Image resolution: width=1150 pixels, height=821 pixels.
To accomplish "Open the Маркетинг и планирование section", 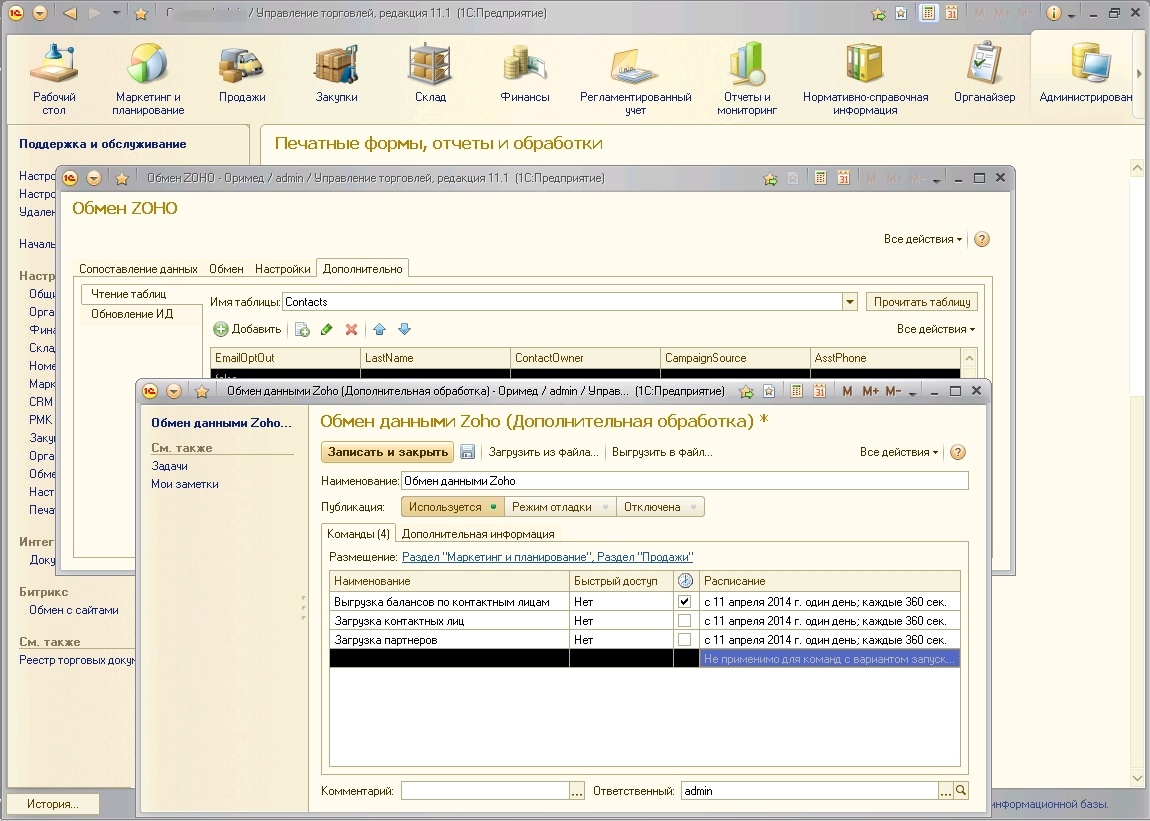I will 148,79.
